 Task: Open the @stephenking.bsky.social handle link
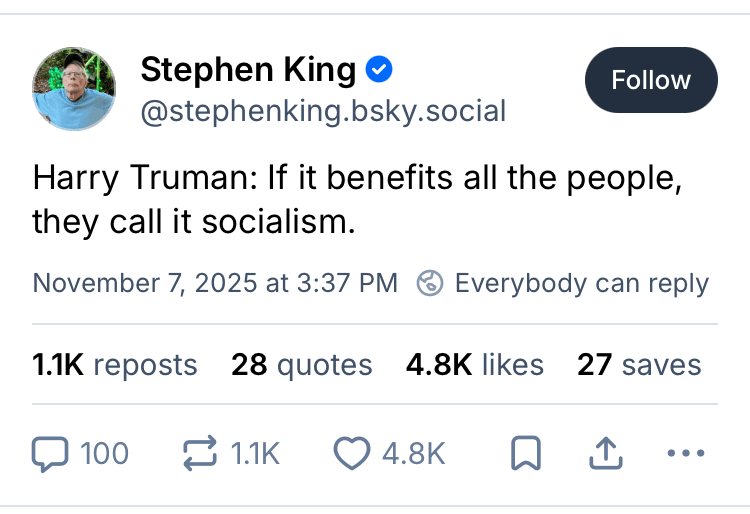(x=322, y=110)
